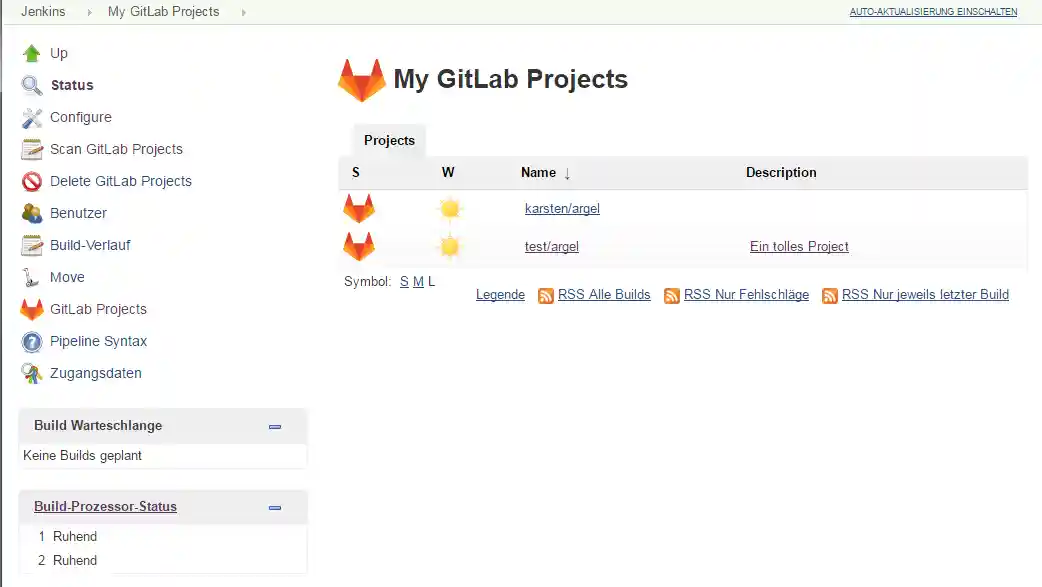Click the Build-Verlauf notepad icon
The image size is (1042, 587).
tap(31, 245)
